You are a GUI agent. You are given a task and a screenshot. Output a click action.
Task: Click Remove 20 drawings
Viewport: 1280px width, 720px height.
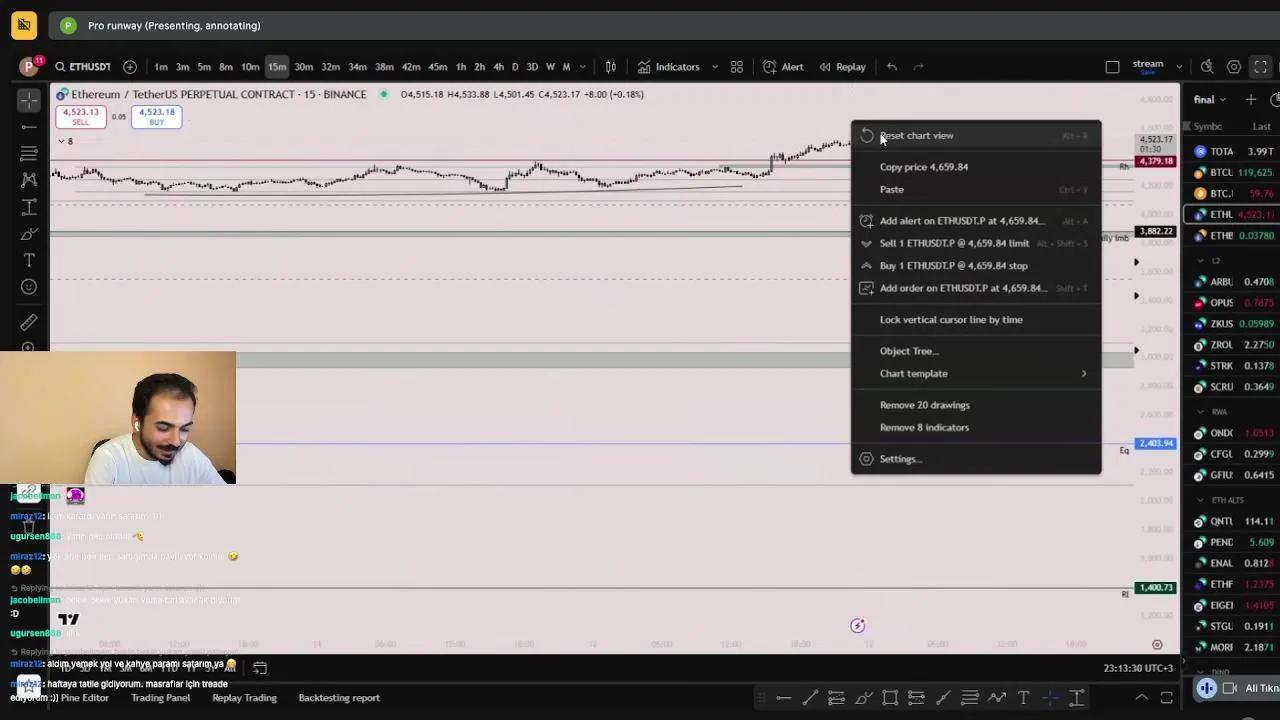[976, 405]
